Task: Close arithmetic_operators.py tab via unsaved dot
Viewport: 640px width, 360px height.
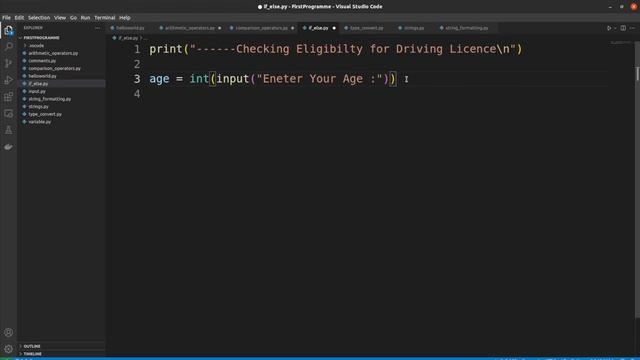Action: pyautogui.click(x=220, y=28)
